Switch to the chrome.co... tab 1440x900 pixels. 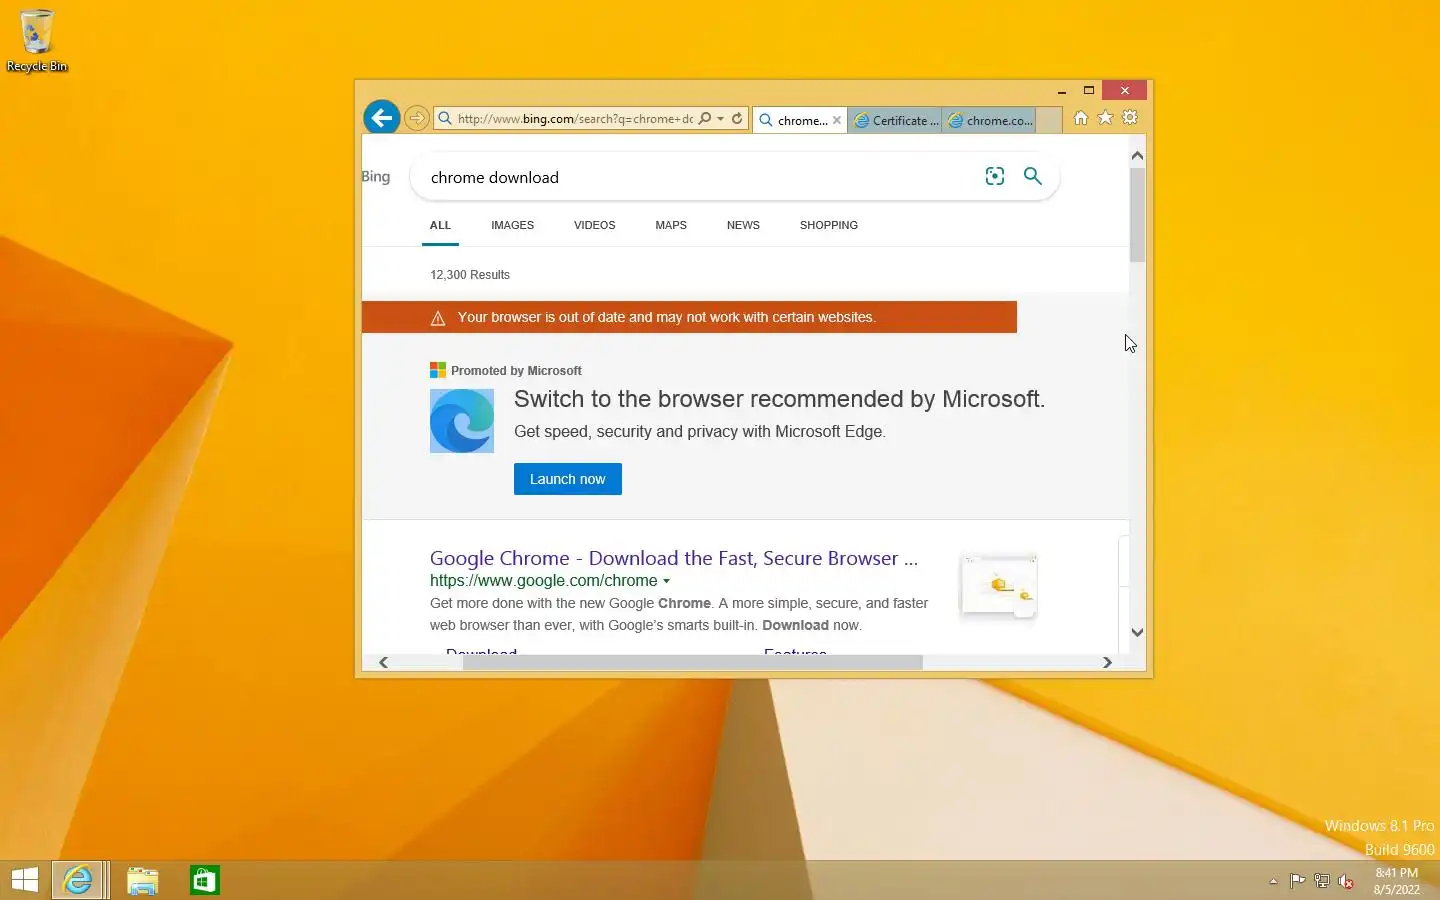[x=990, y=120]
